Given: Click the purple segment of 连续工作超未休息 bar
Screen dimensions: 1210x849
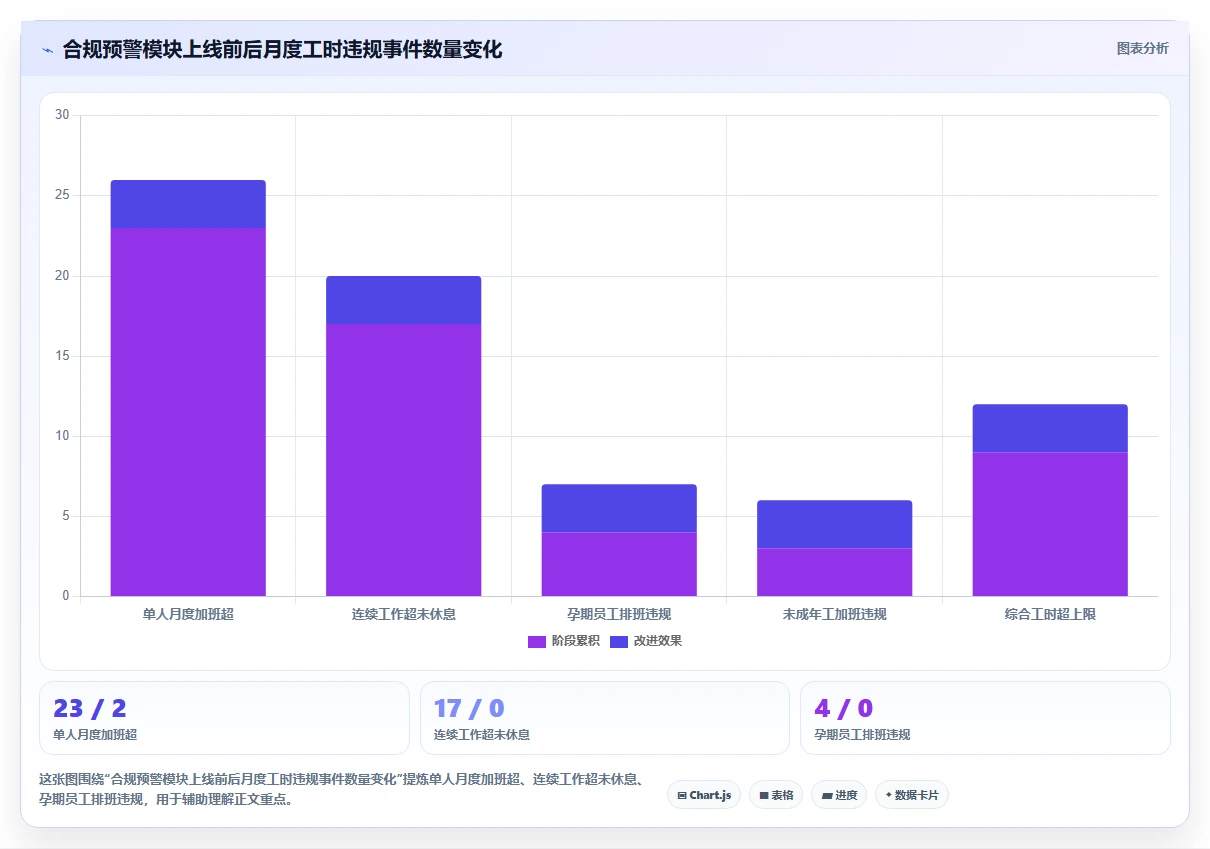Looking at the screenshot, I should pos(403,460).
